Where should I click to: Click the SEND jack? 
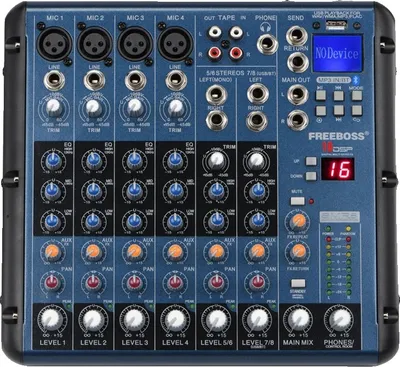(x=296, y=35)
